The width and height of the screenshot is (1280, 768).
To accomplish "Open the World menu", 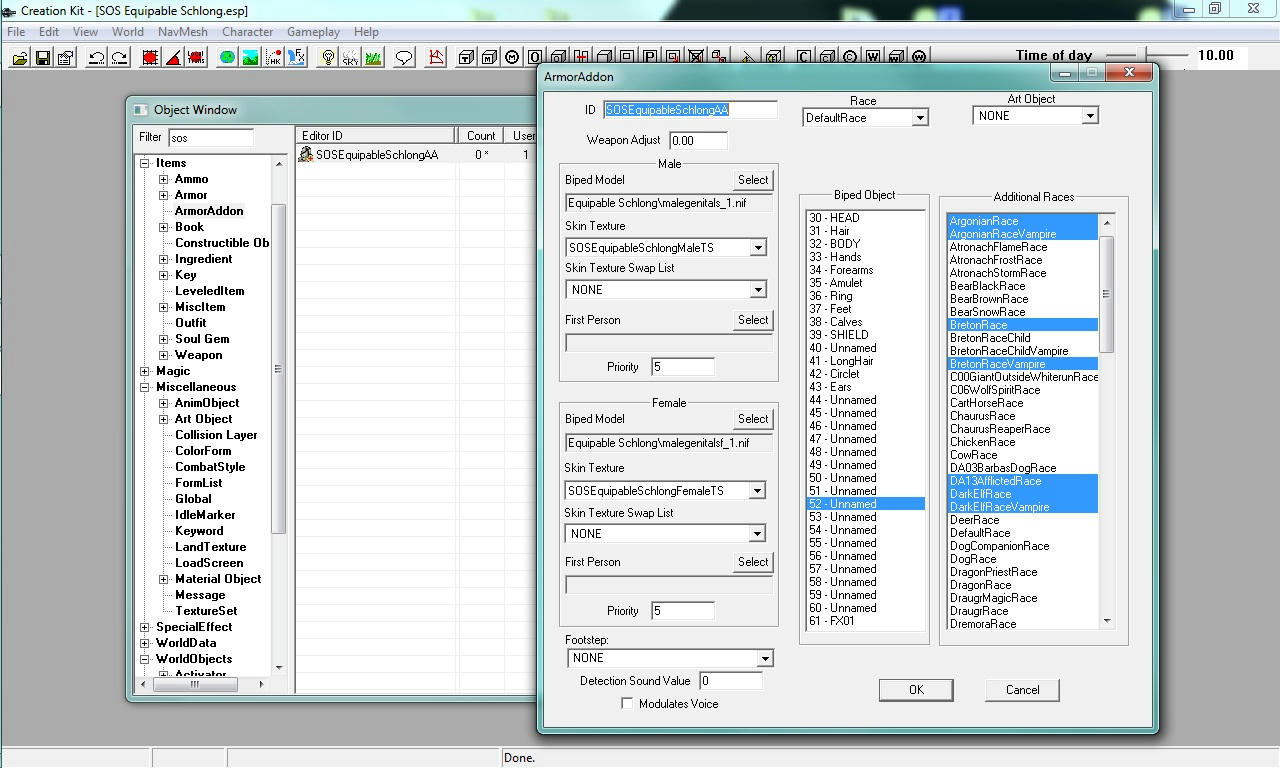I will pyautogui.click(x=128, y=32).
